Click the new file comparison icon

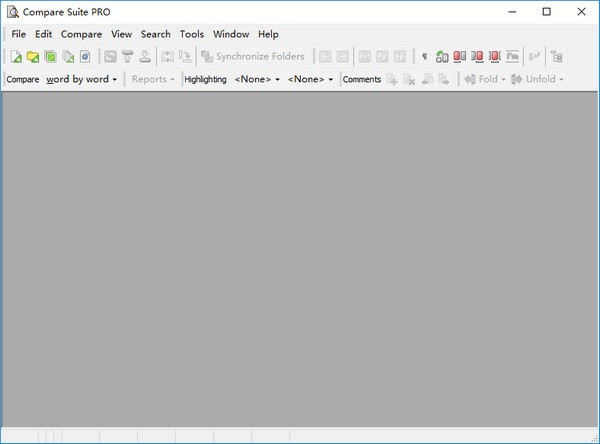point(16,57)
